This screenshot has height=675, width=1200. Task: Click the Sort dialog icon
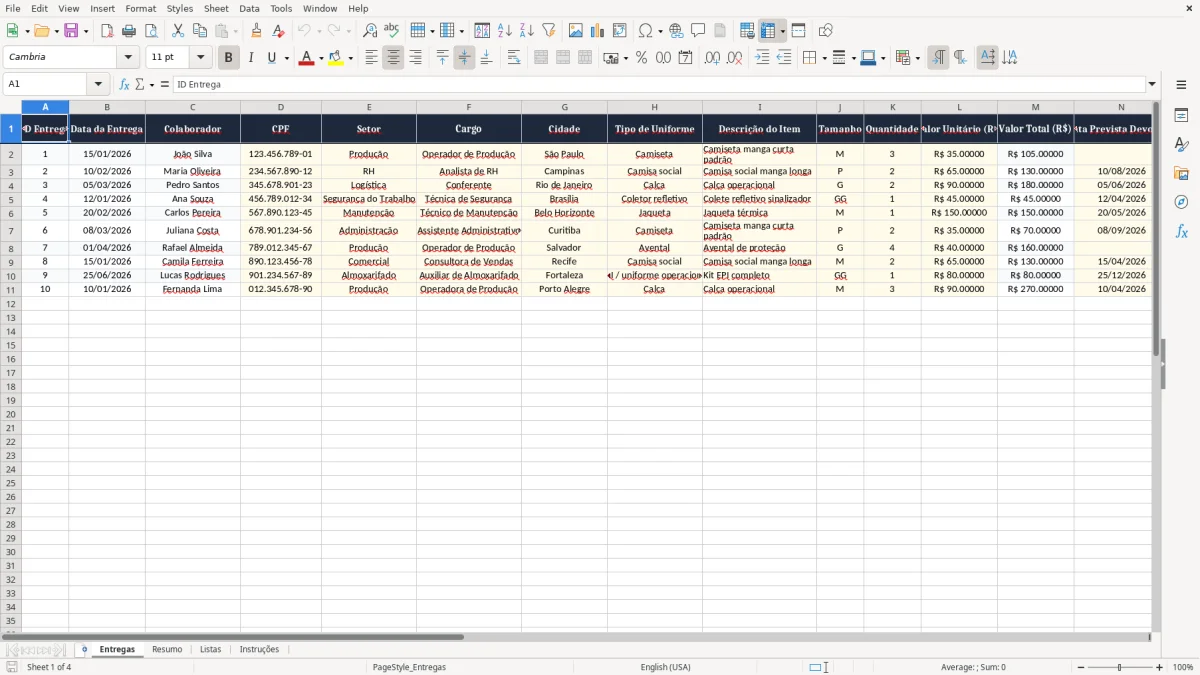482,31
